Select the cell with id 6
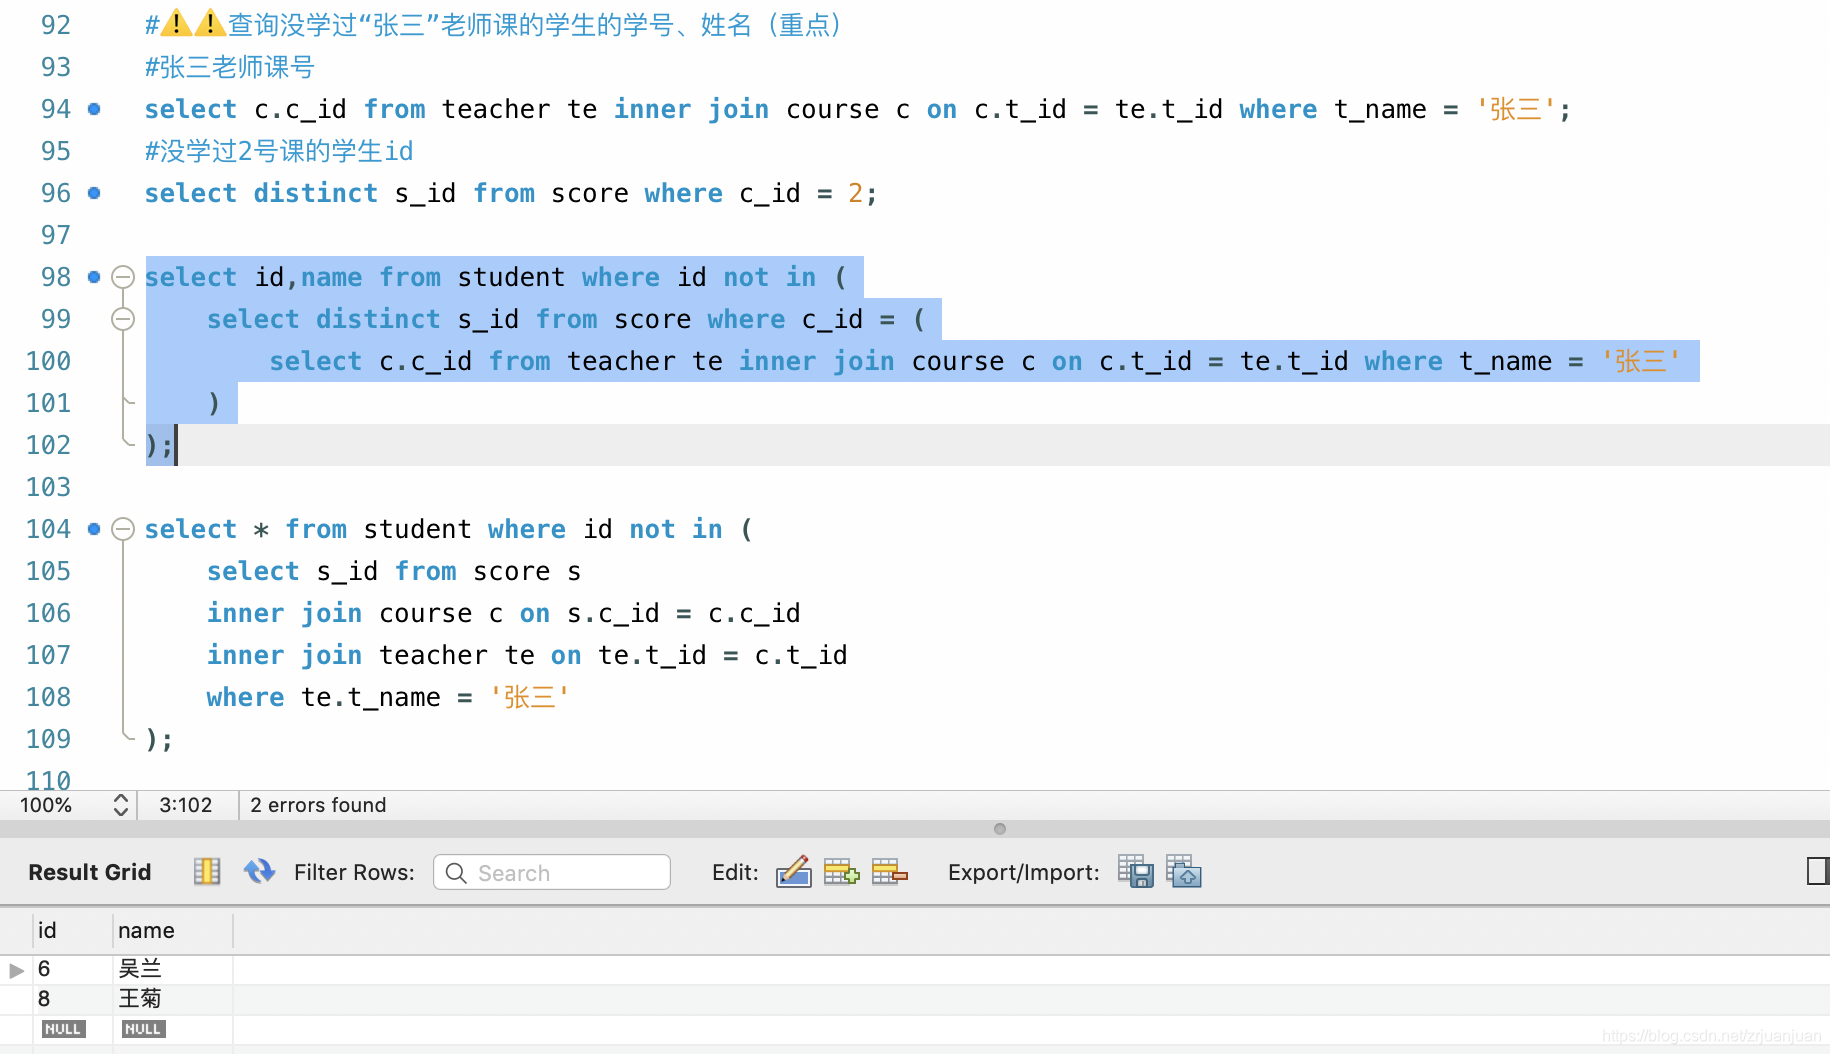The width and height of the screenshot is (1830, 1054). (x=72, y=969)
